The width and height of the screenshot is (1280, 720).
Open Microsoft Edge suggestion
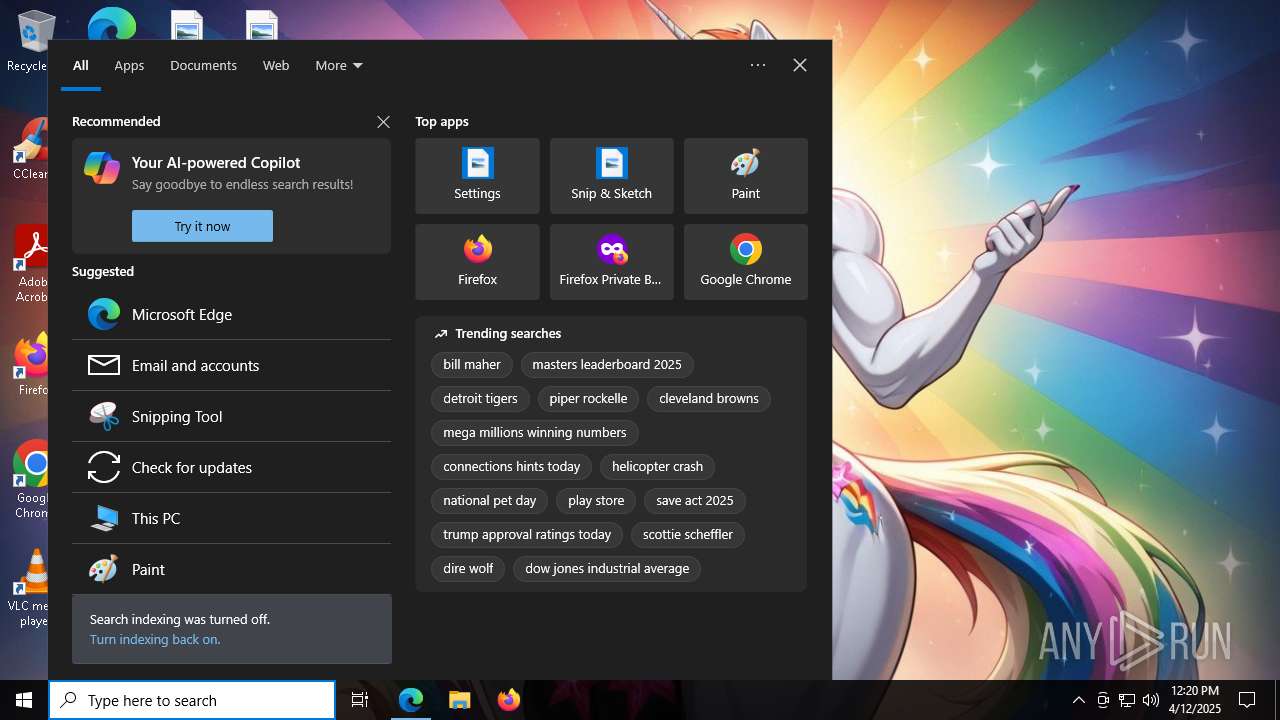coord(231,314)
